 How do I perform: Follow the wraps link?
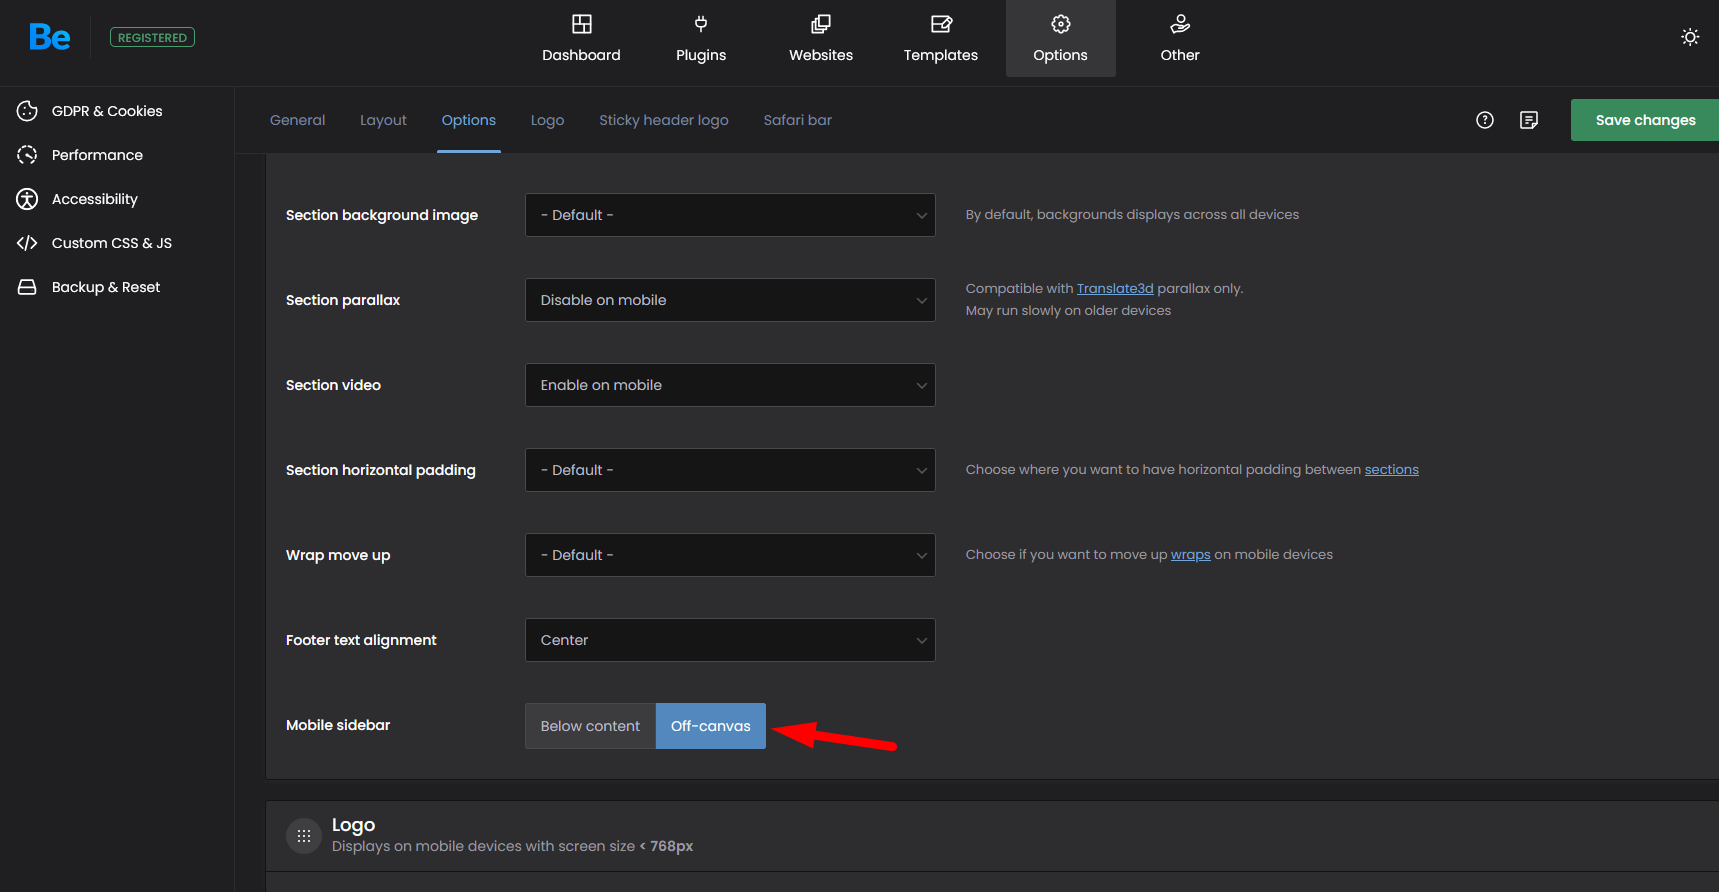(1191, 554)
